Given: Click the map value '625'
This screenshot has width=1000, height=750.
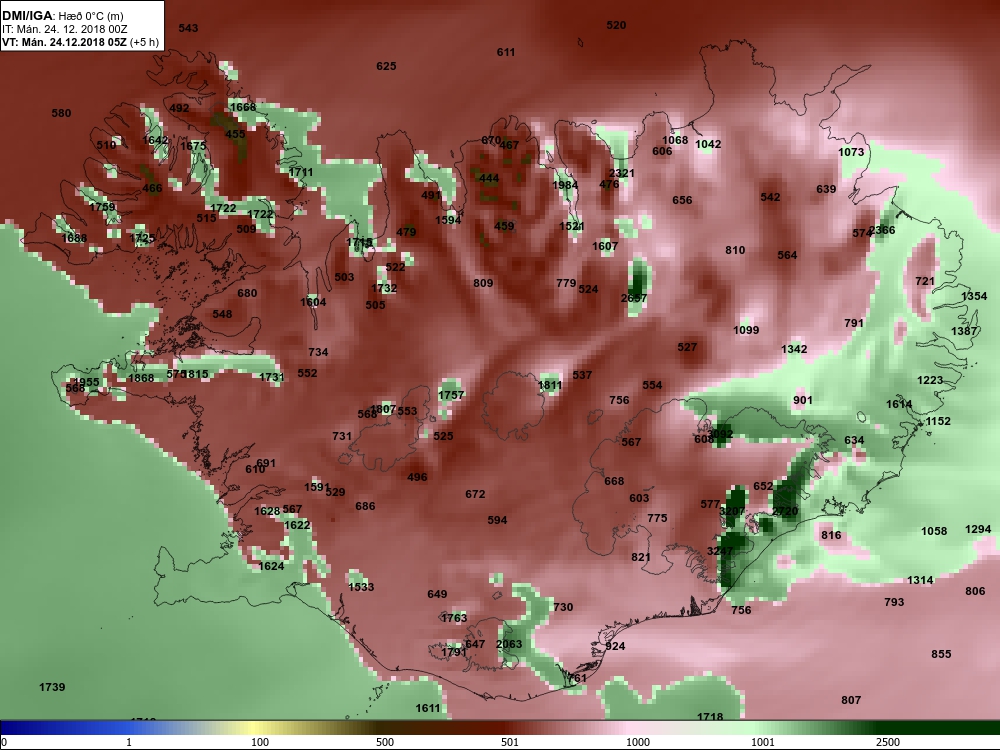Looking at the screenshot, I should (x=386, y=66).
